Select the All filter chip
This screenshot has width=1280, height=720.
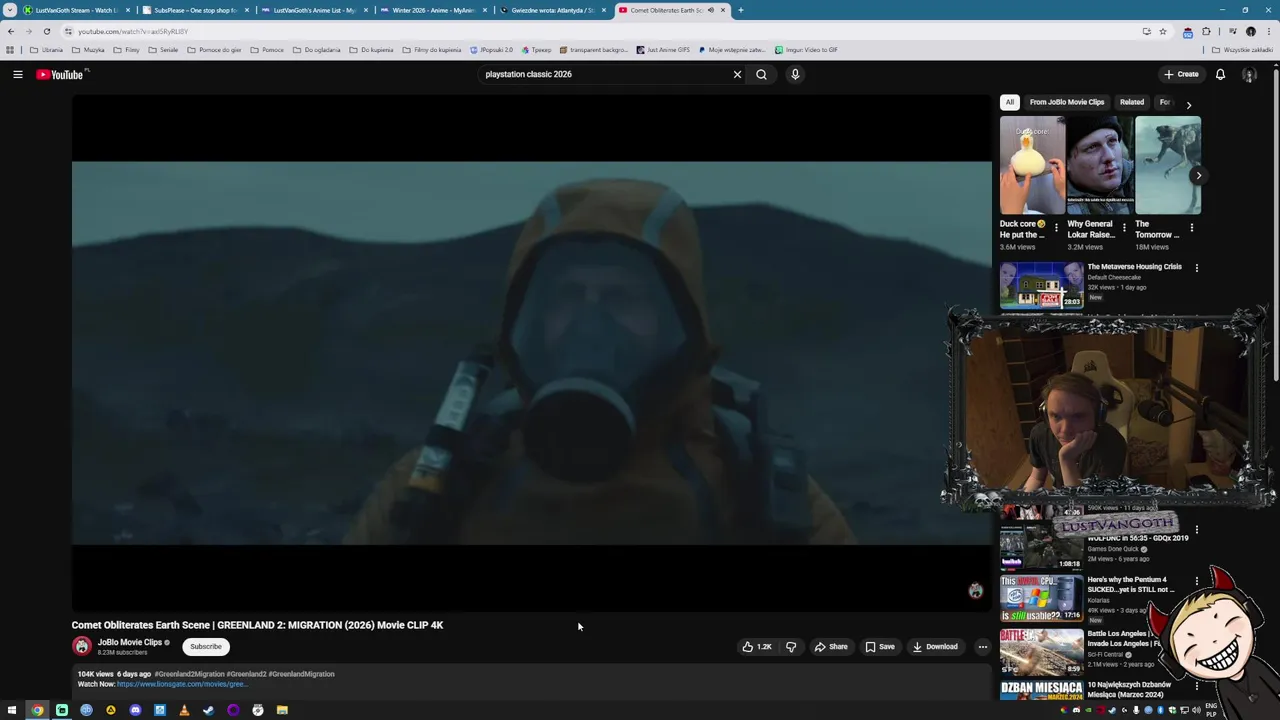click(x=1010, y=102)
